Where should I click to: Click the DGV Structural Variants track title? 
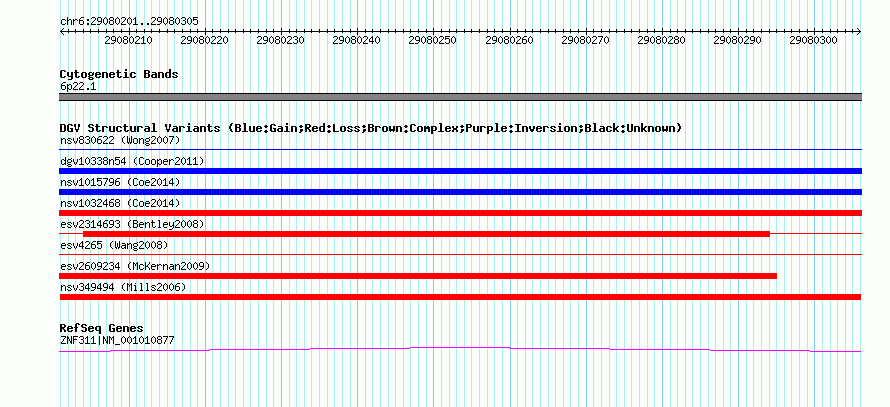pyautogui.click(x=371, y=128)
